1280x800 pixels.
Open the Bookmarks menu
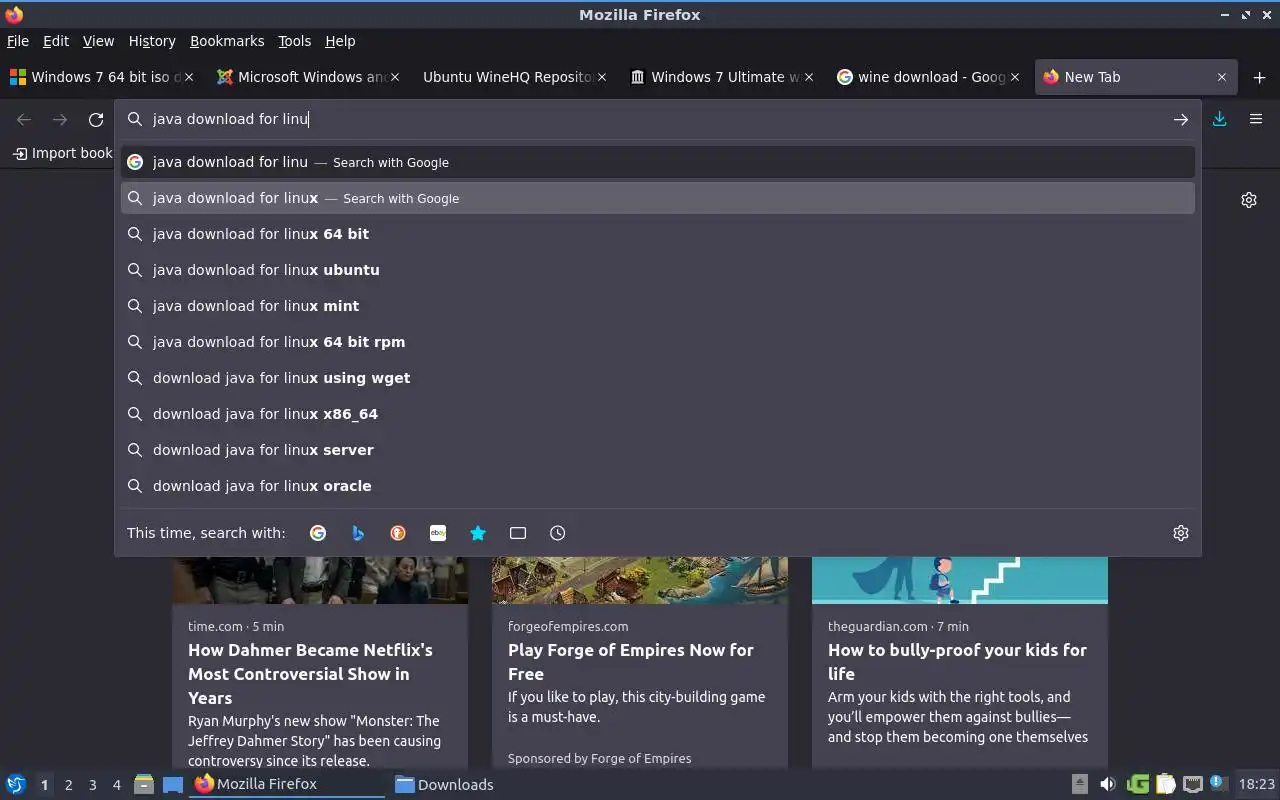(x=227, y=41)
